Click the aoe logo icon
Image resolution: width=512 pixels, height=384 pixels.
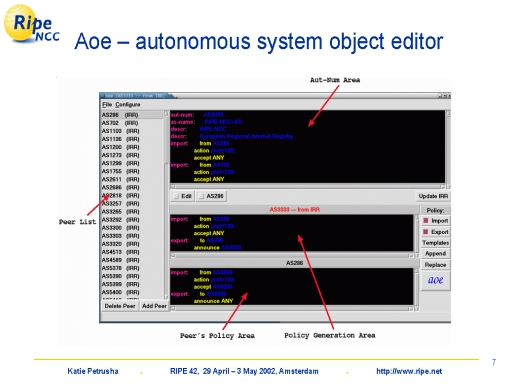435,280
